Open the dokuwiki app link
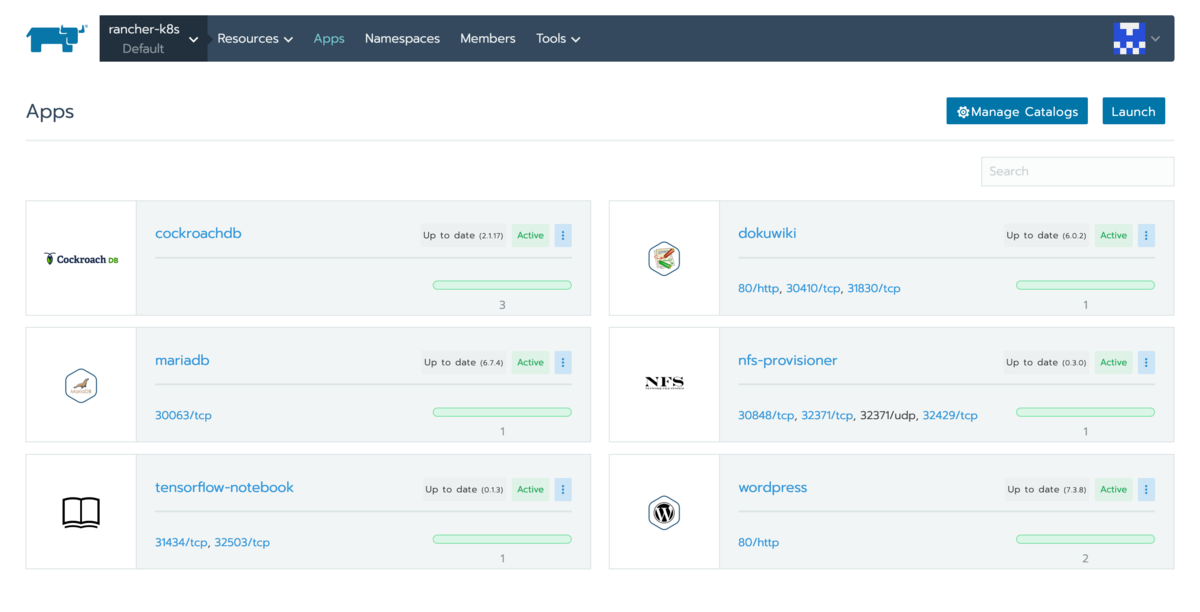Screen dimensions: 1200x612 click(x=767, y=233)
